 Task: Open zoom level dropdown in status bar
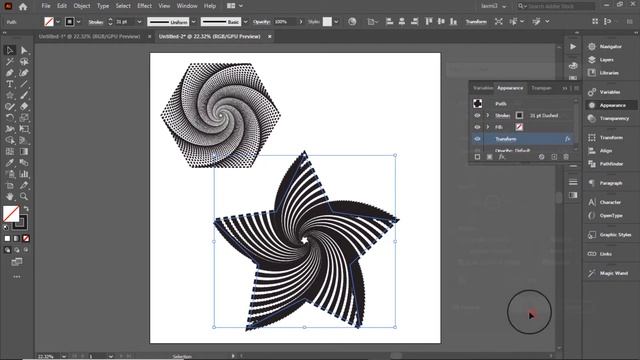point(64,356)
